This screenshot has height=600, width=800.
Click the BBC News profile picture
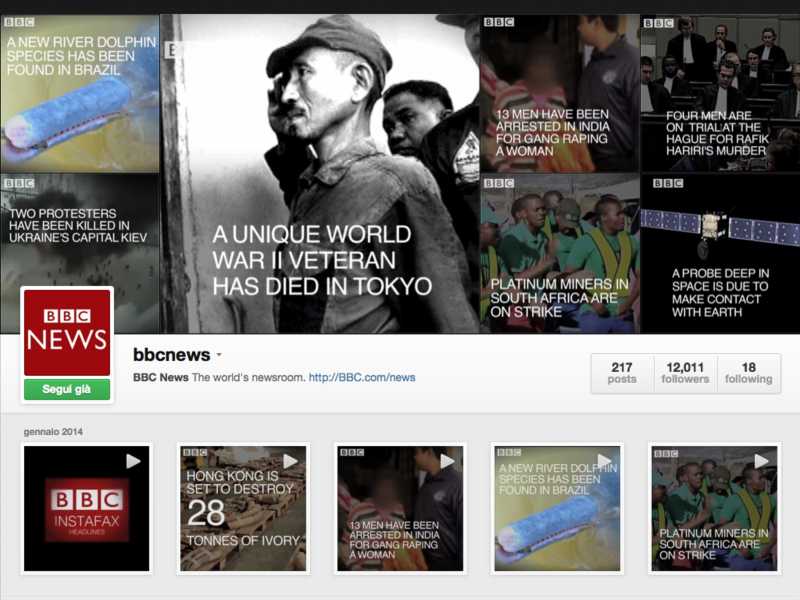pyautogui.click(x=67, y=332)
